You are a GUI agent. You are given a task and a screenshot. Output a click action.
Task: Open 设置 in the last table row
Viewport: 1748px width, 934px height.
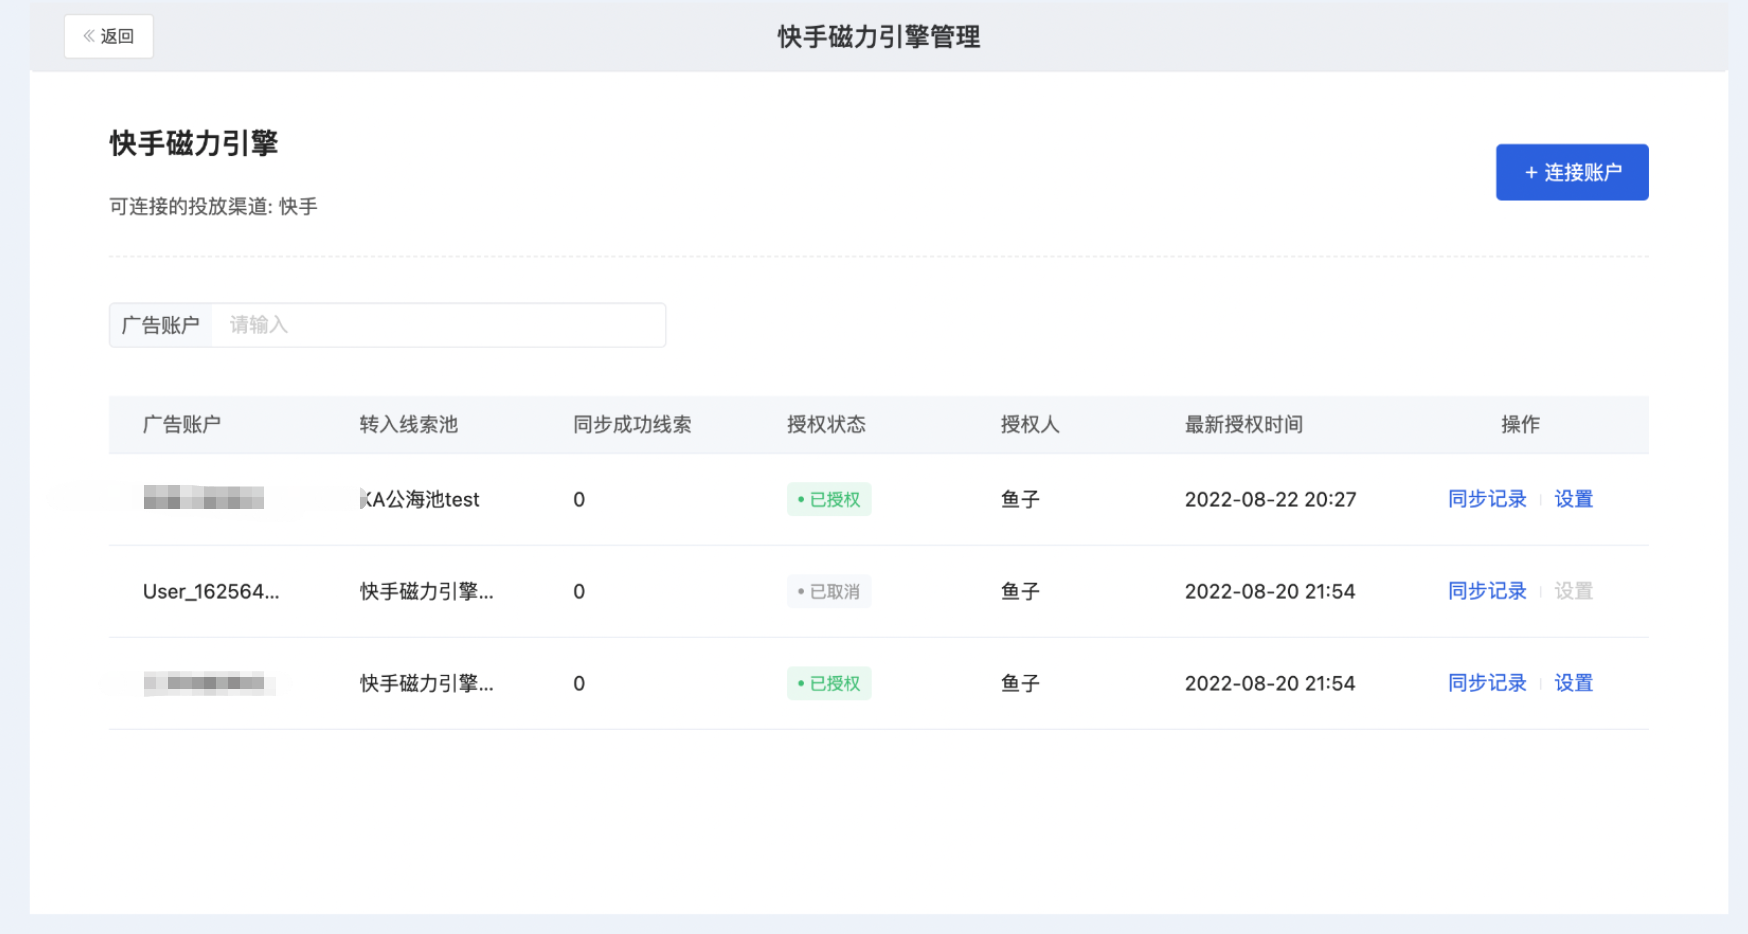(x=1573, y=683)
